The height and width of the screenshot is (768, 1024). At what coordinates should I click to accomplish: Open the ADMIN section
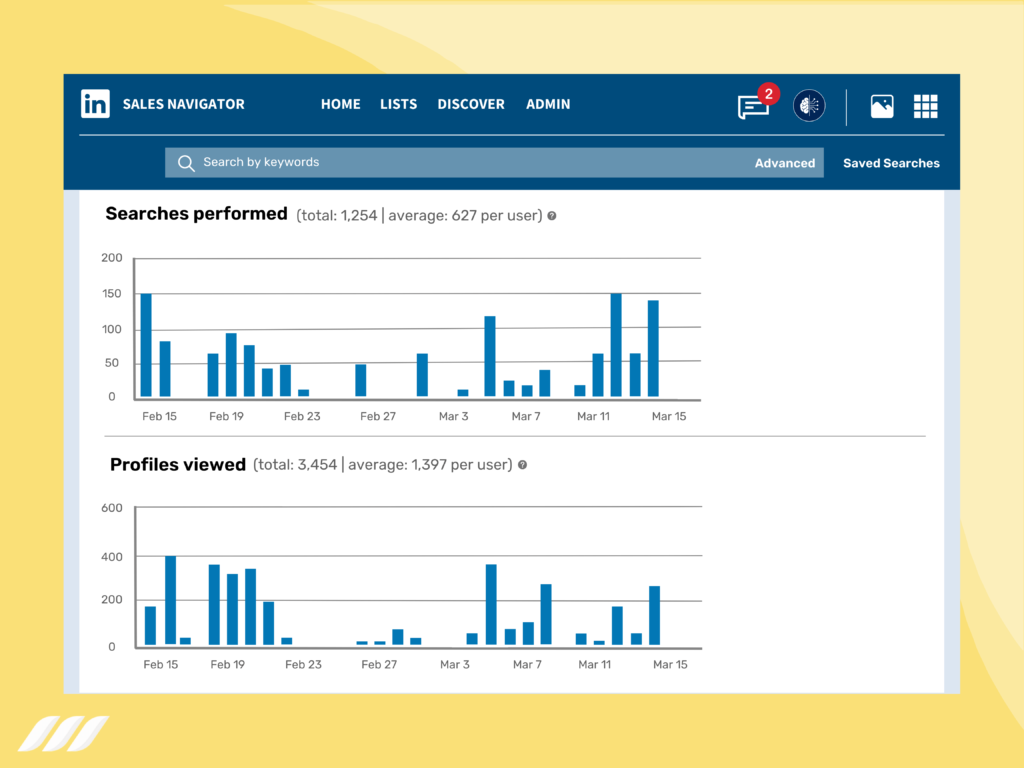tap(548, 104)
